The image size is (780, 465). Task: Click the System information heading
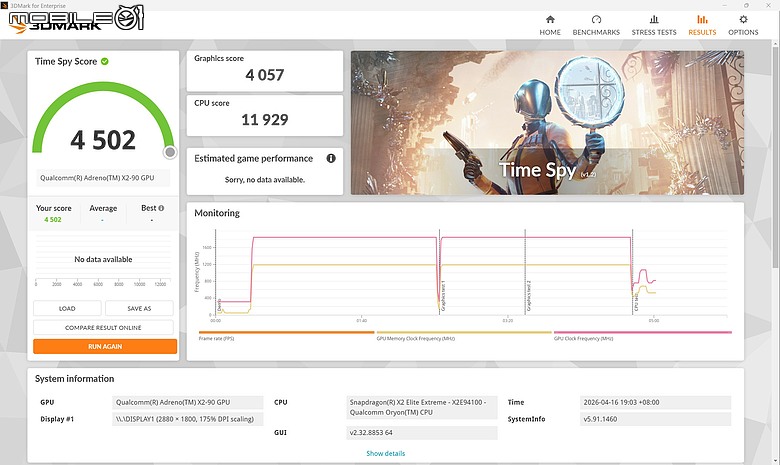75,379
